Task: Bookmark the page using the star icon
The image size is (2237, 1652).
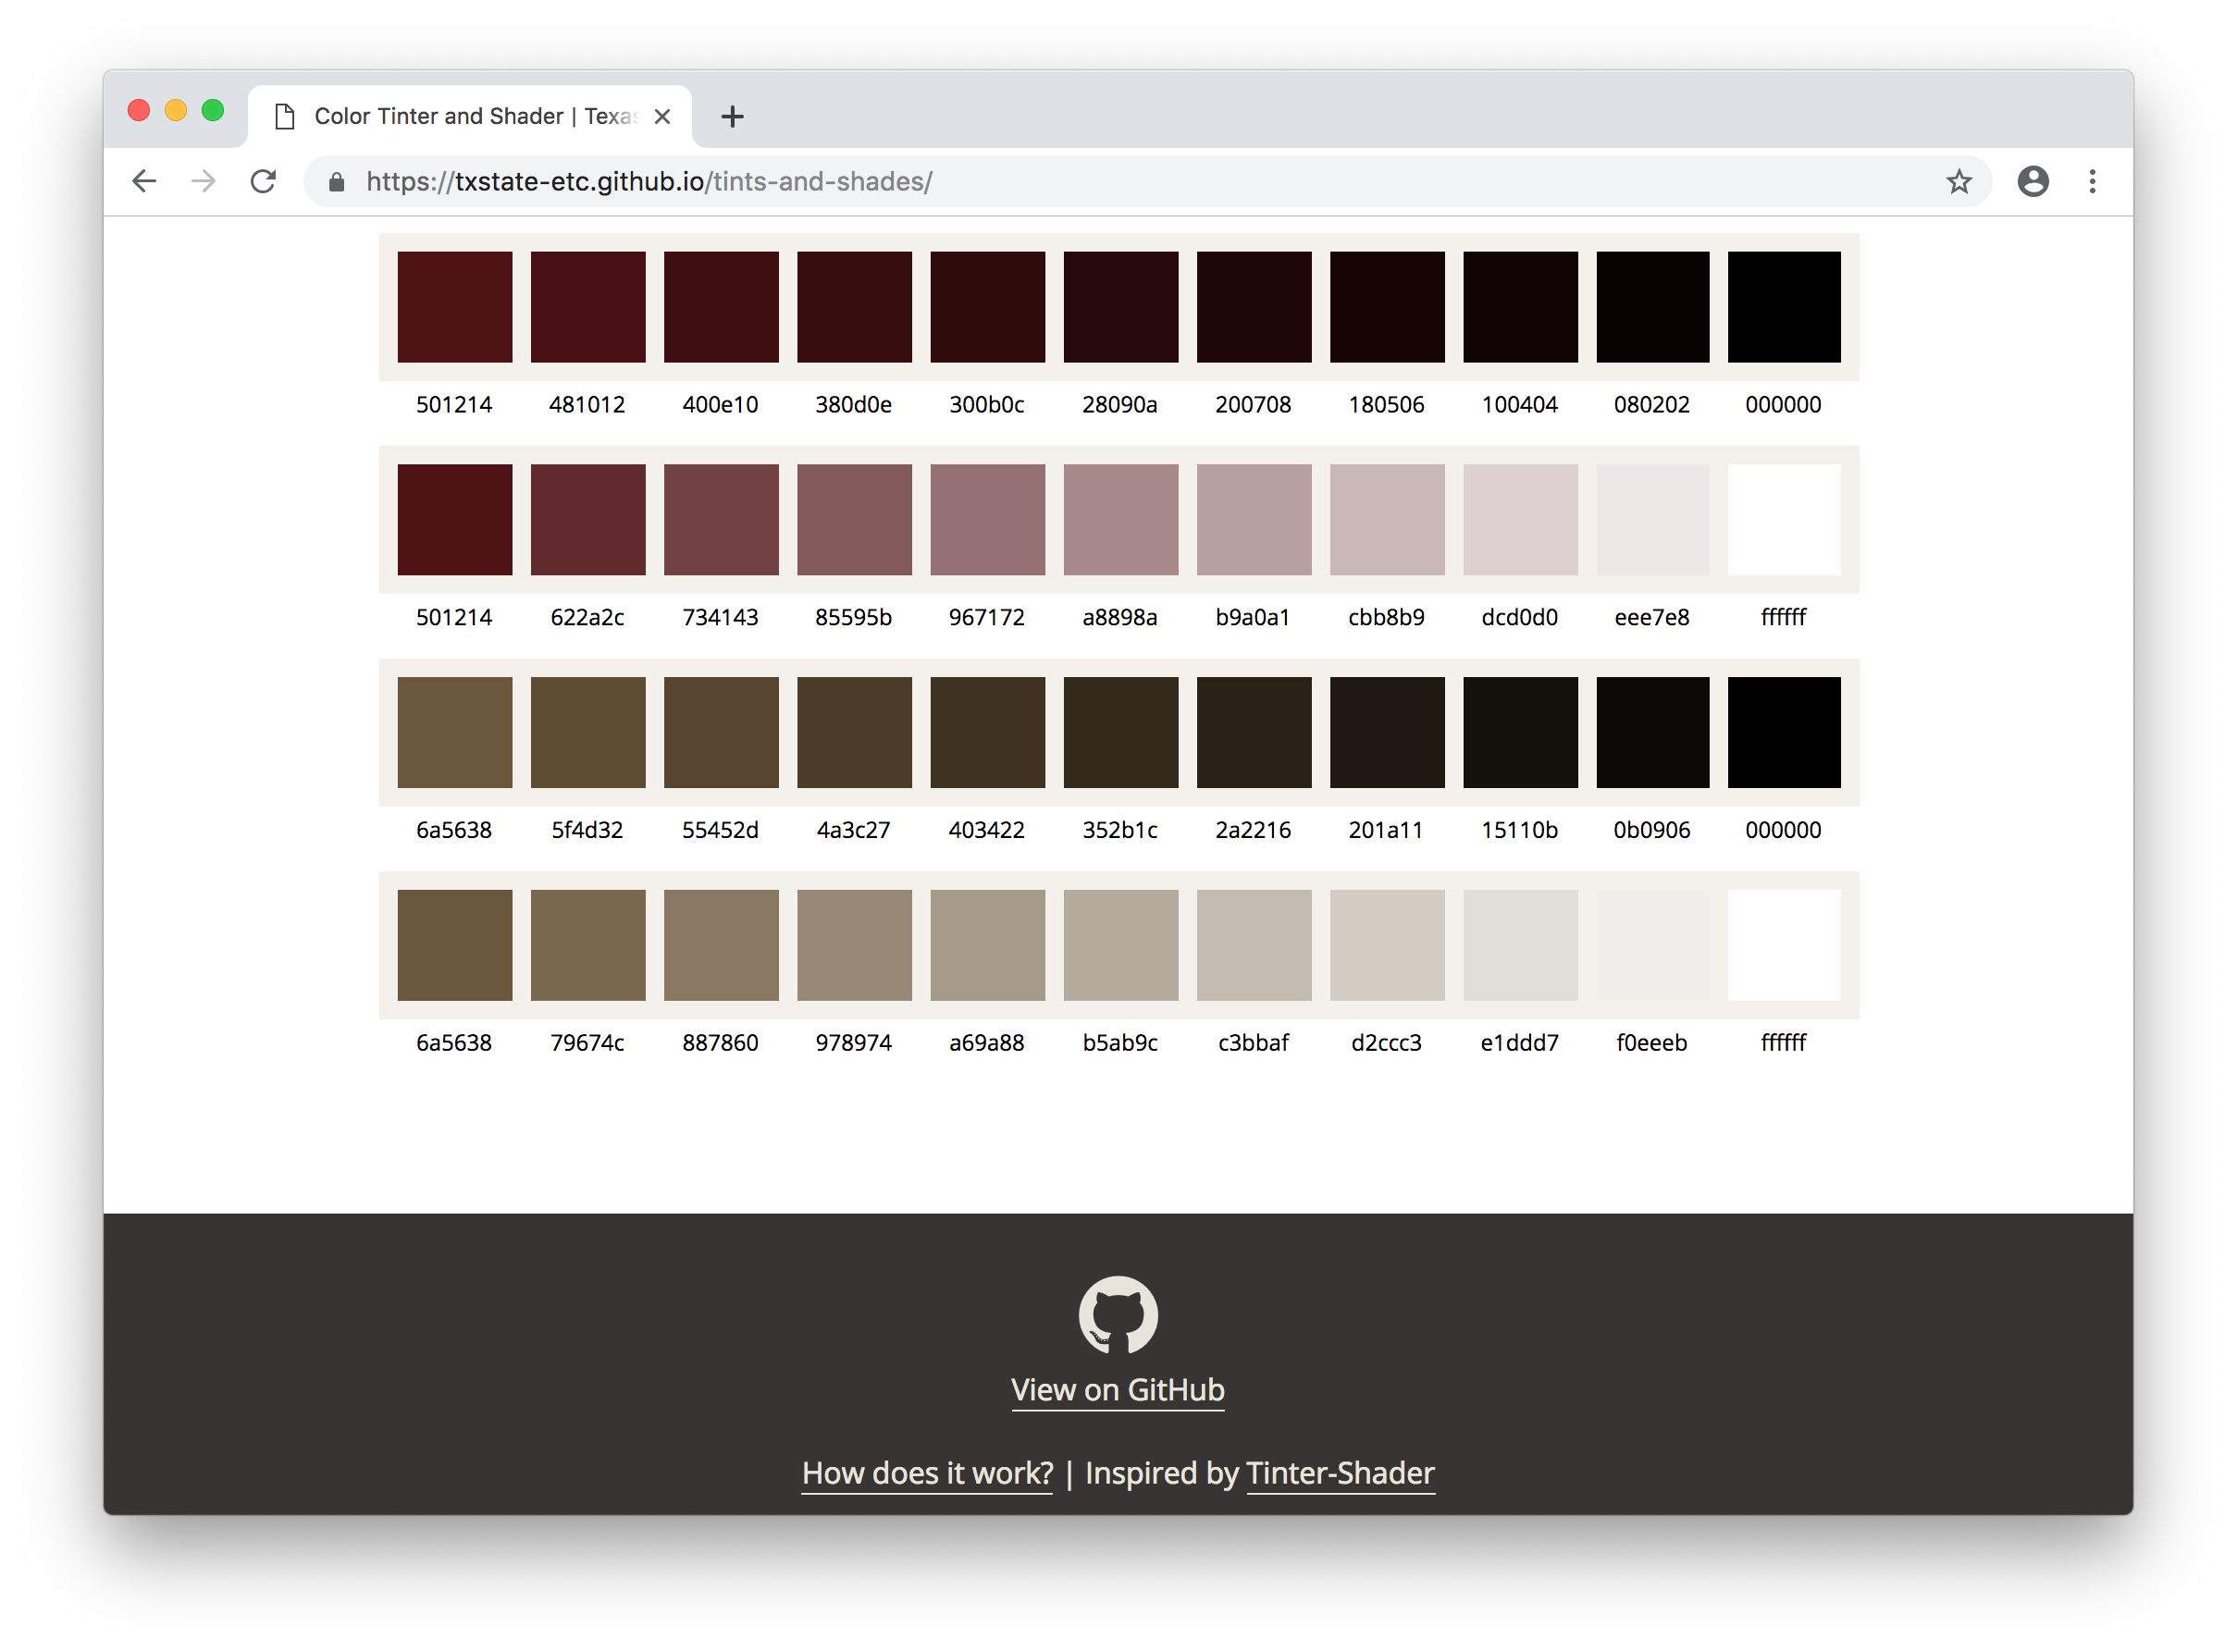Action: (1959, 181)
